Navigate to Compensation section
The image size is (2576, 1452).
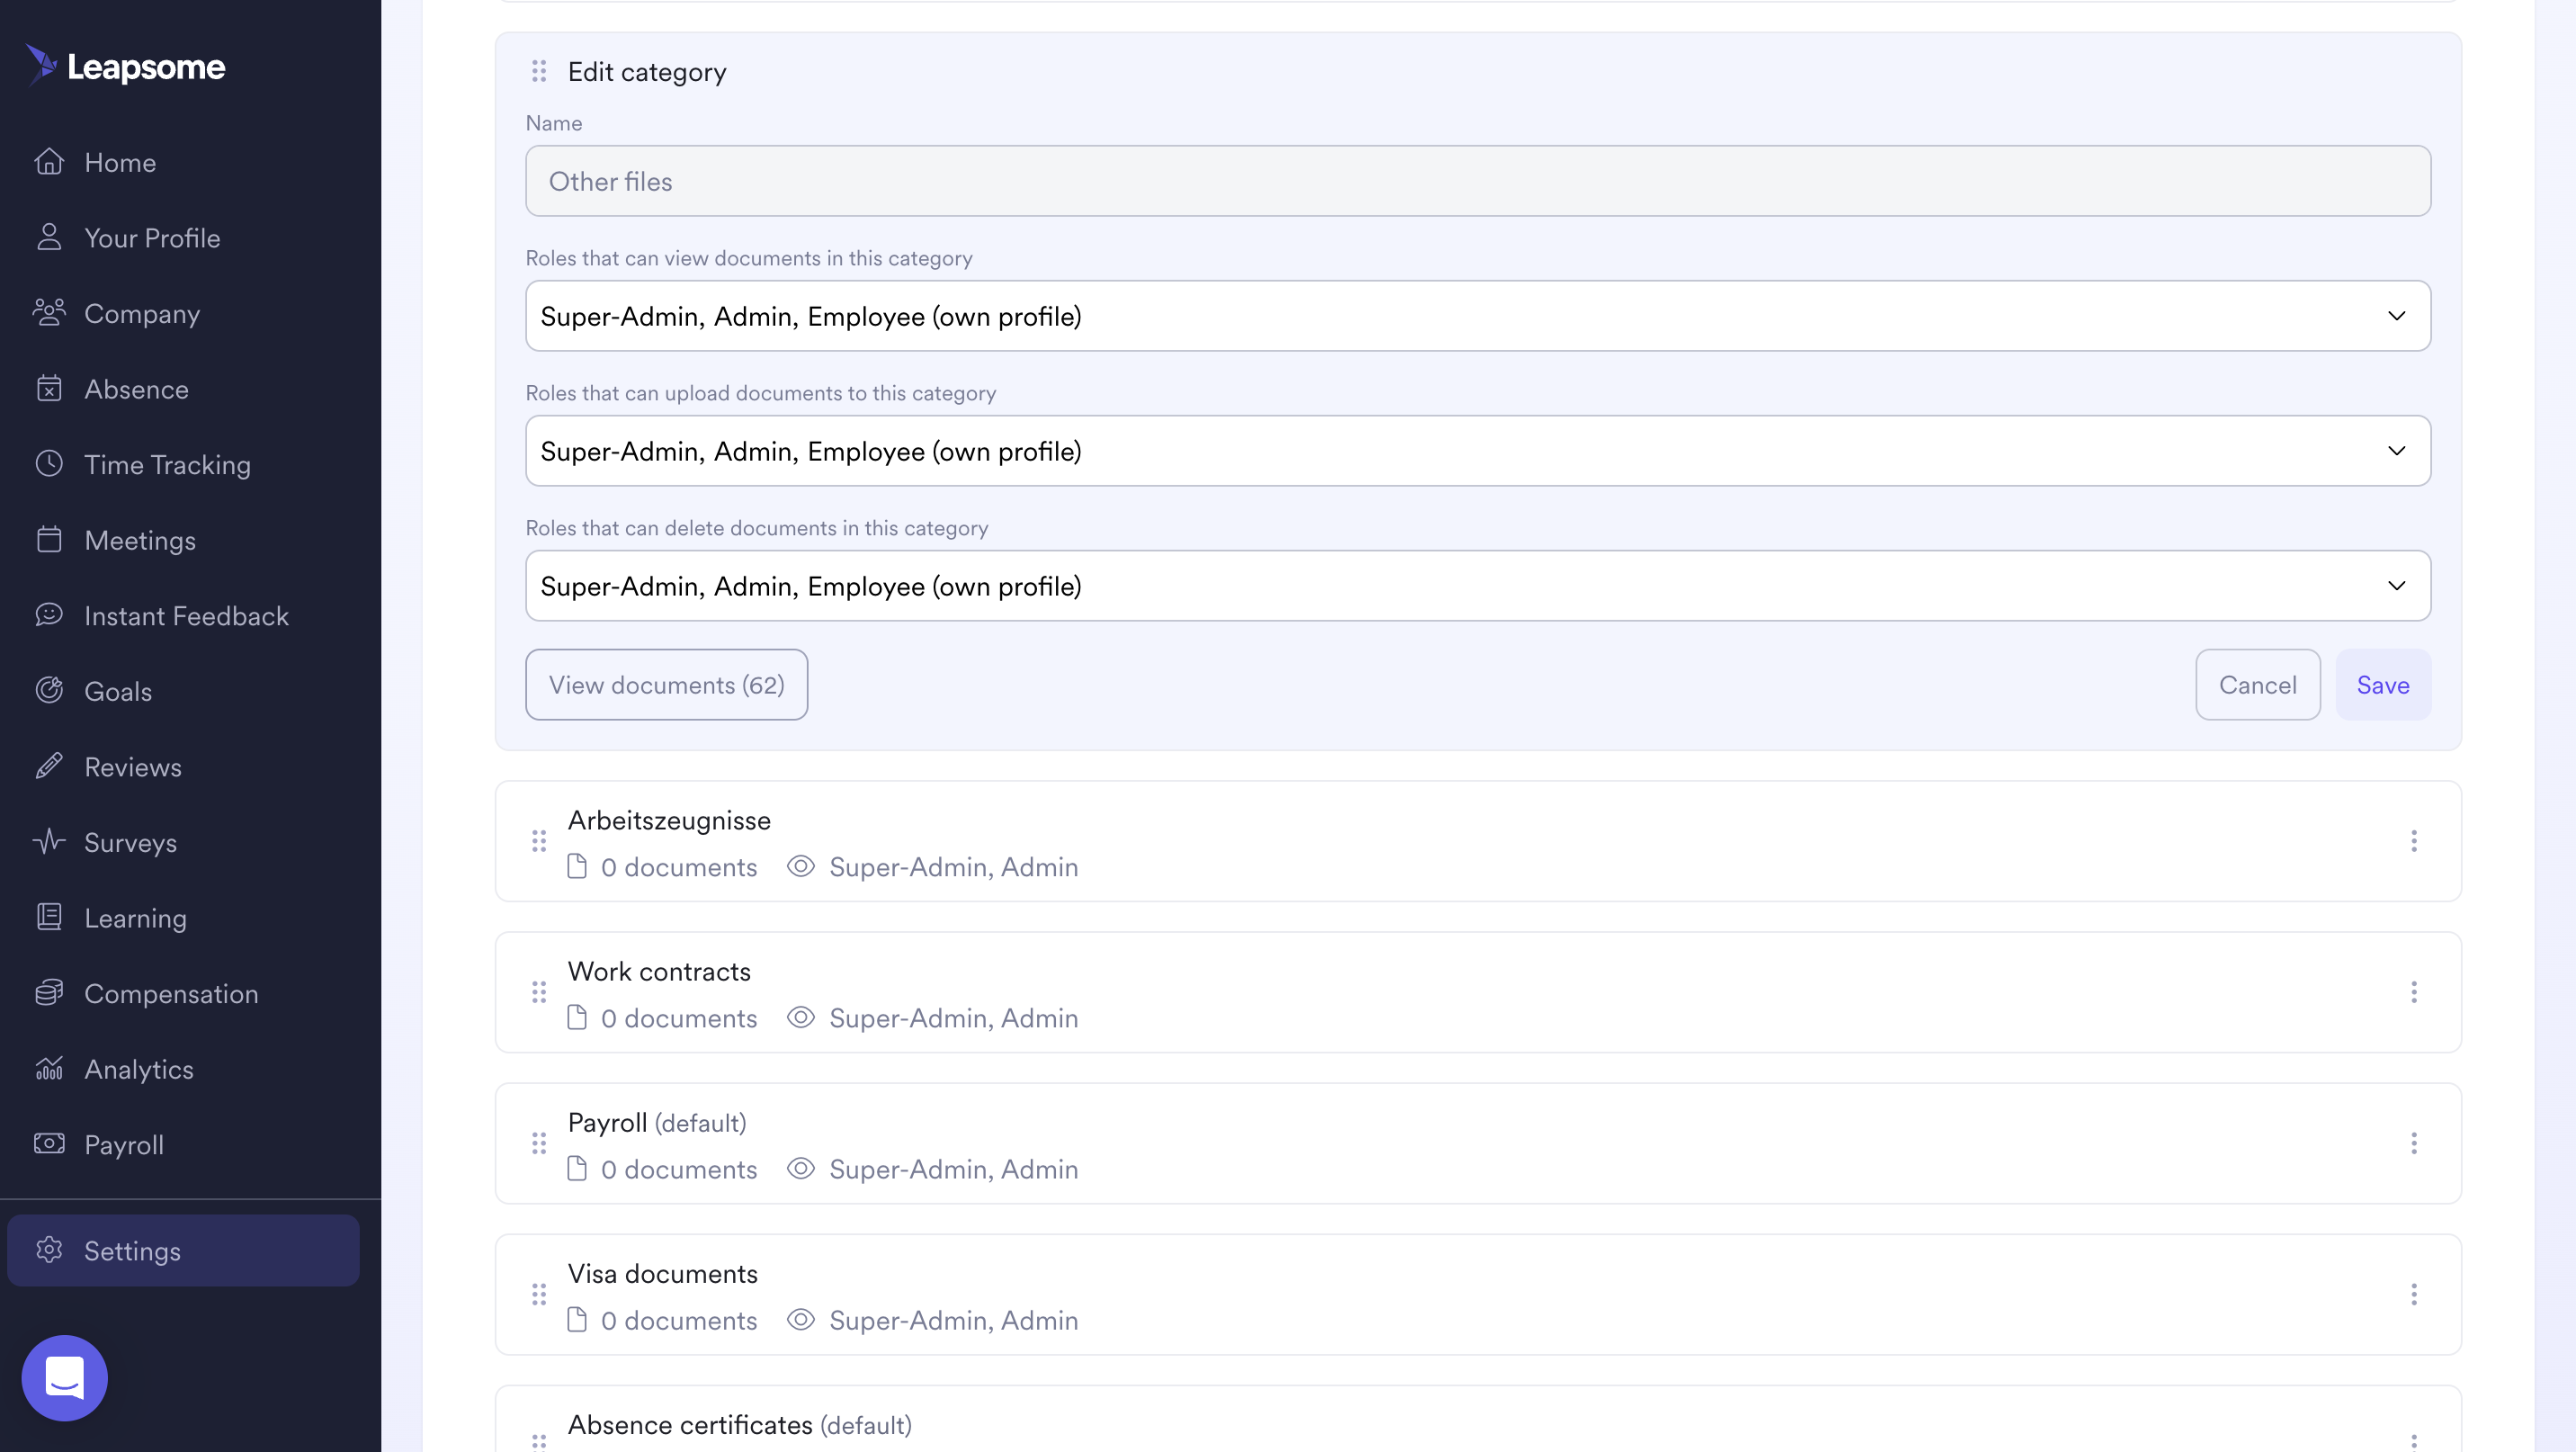(171, 993)
